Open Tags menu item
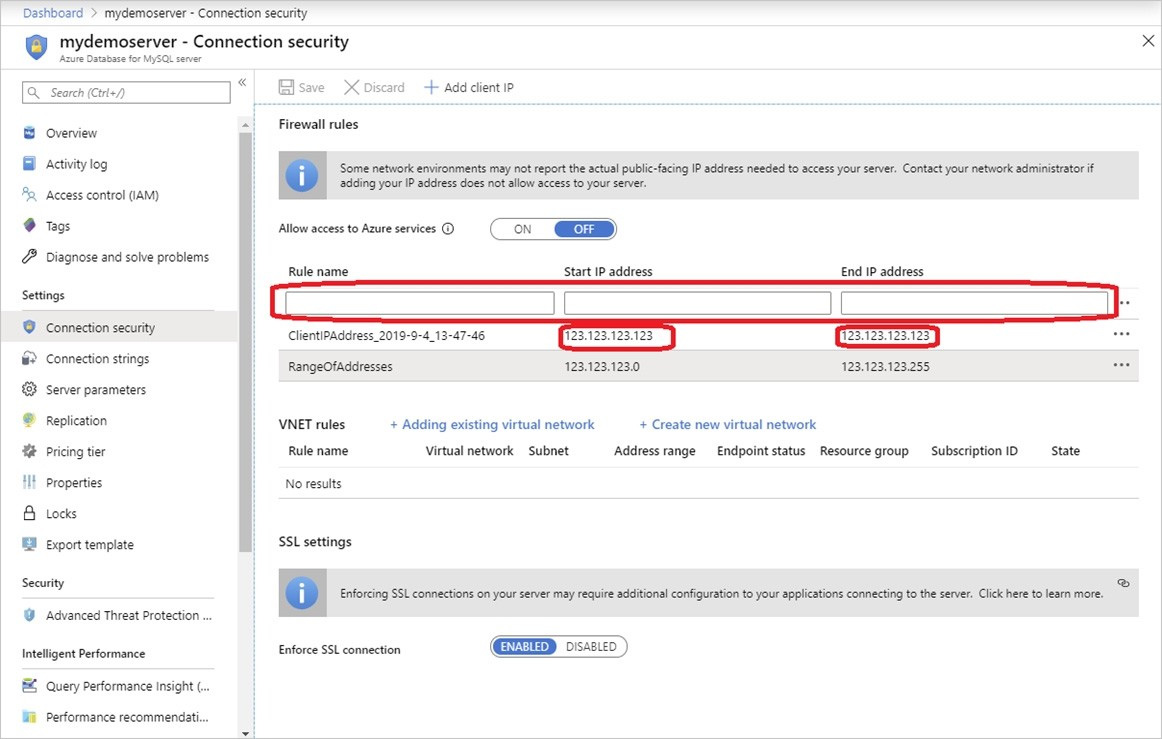 pos(58,226)
